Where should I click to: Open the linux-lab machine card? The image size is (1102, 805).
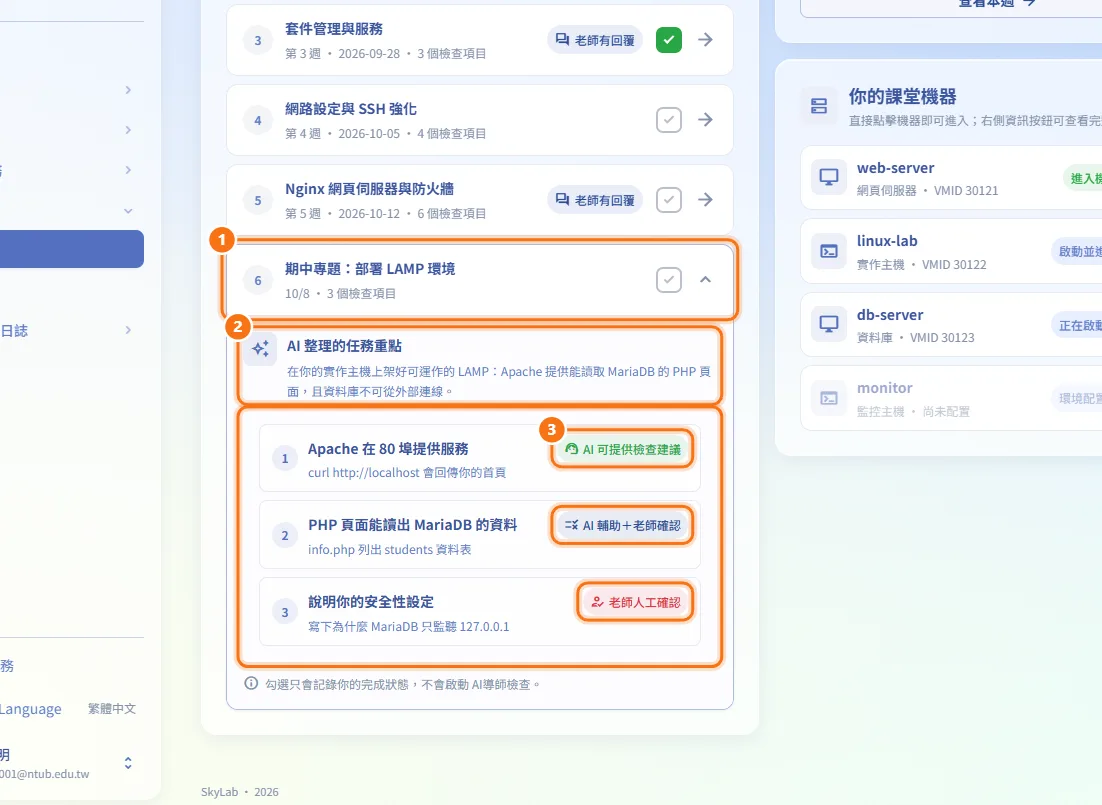point(952,252)
